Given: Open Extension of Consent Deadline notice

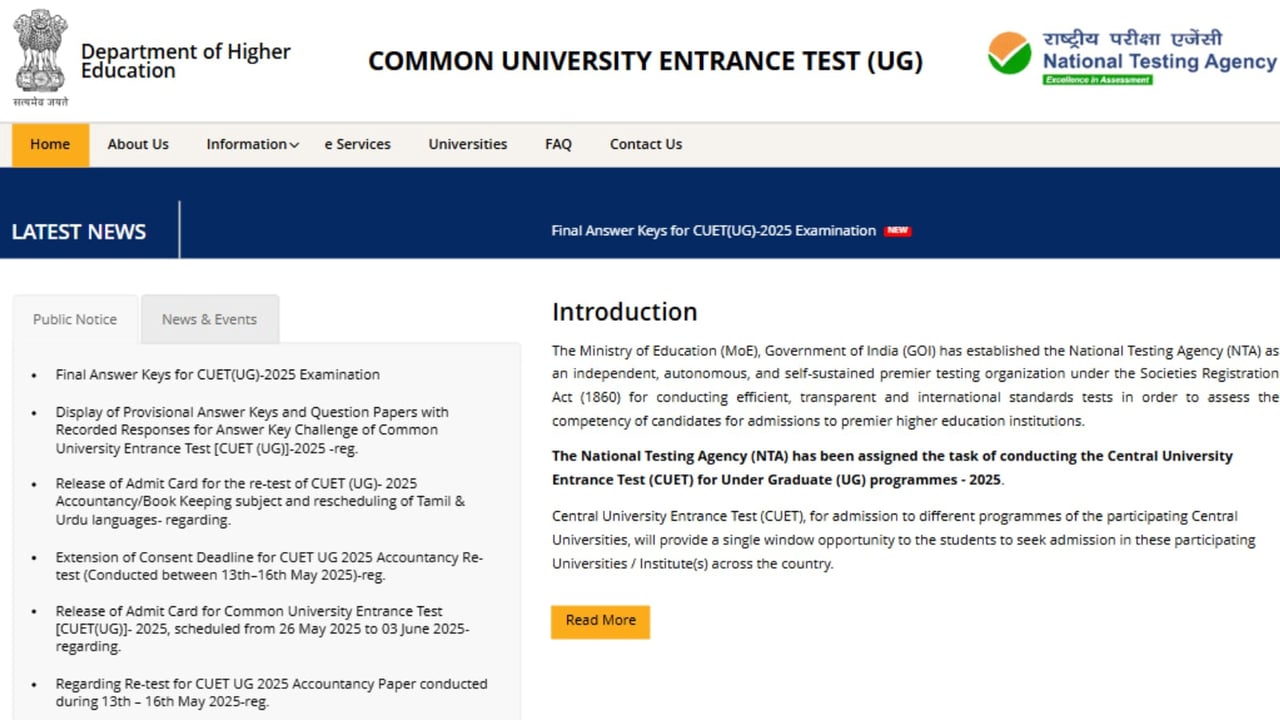Looking at the screenshot, I should (x=269, y=566).
